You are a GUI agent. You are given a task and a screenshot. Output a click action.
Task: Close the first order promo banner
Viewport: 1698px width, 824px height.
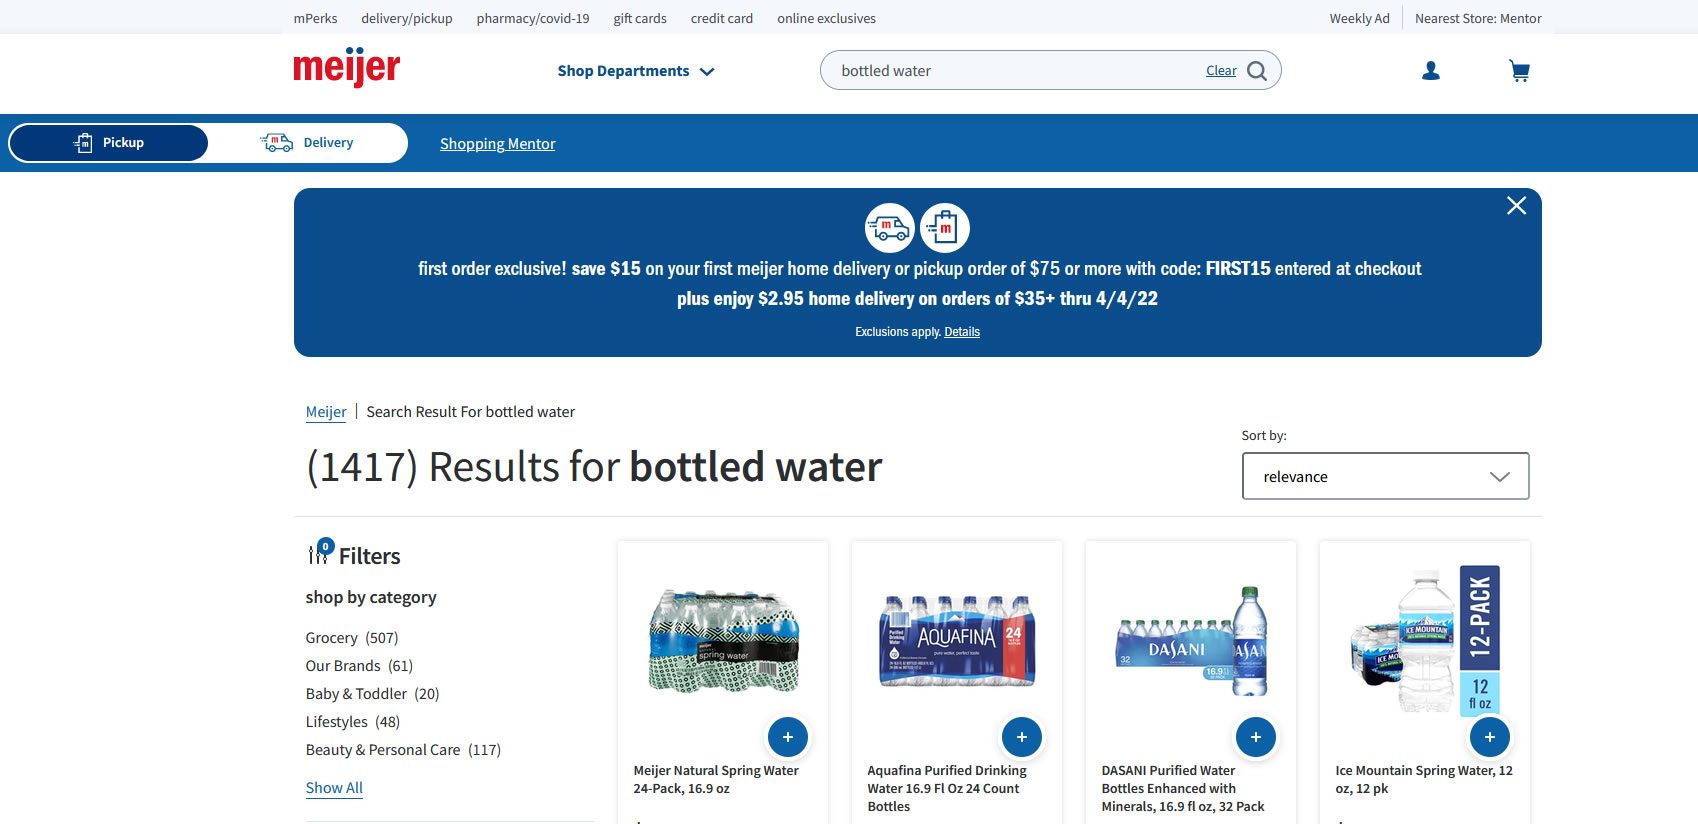point(1516,205)
